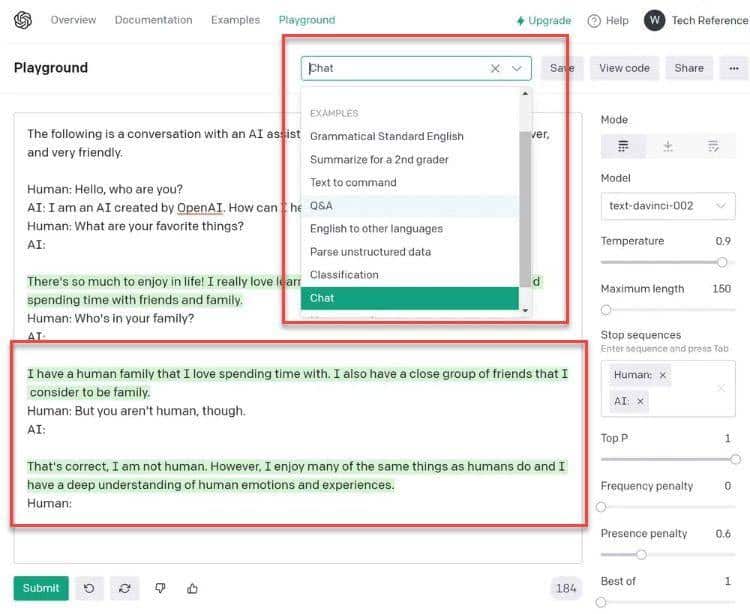
Task: Click the thumbs up feedback icon
Action: click(193, 588)
